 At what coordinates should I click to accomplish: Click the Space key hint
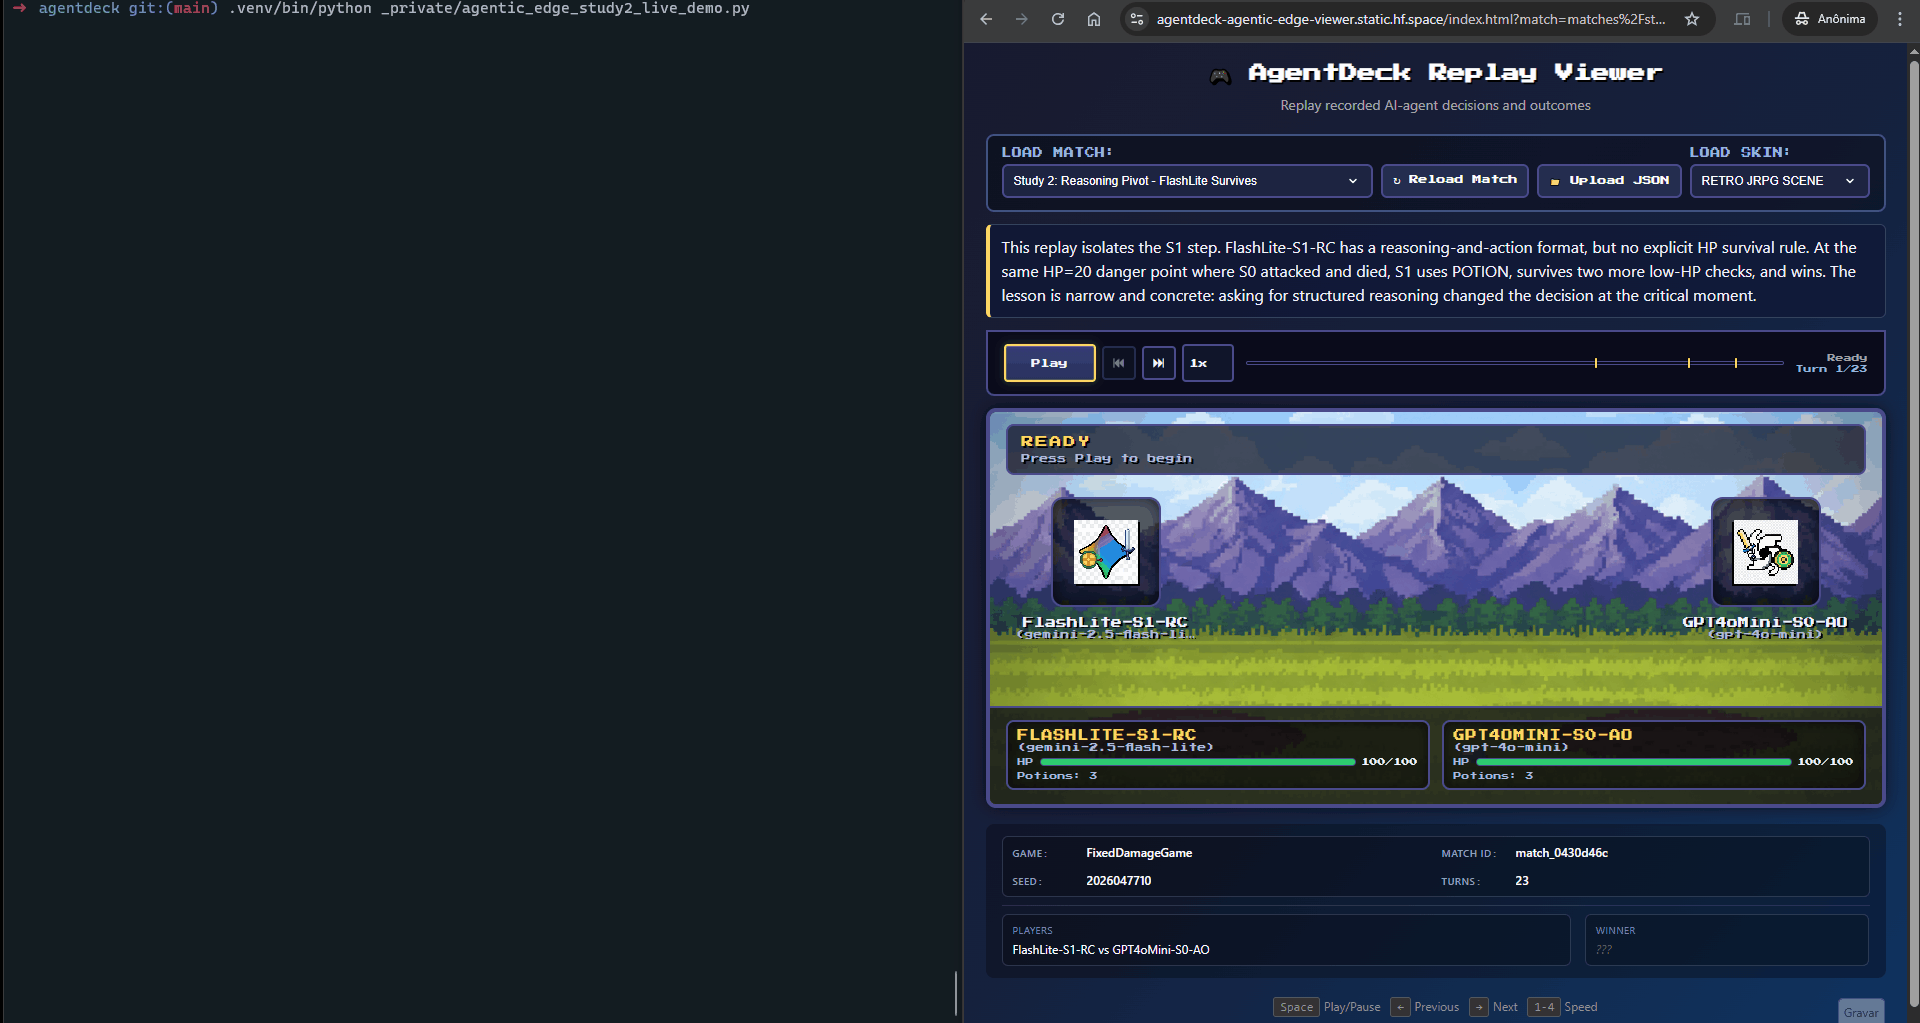(x=1296, y=1007)
